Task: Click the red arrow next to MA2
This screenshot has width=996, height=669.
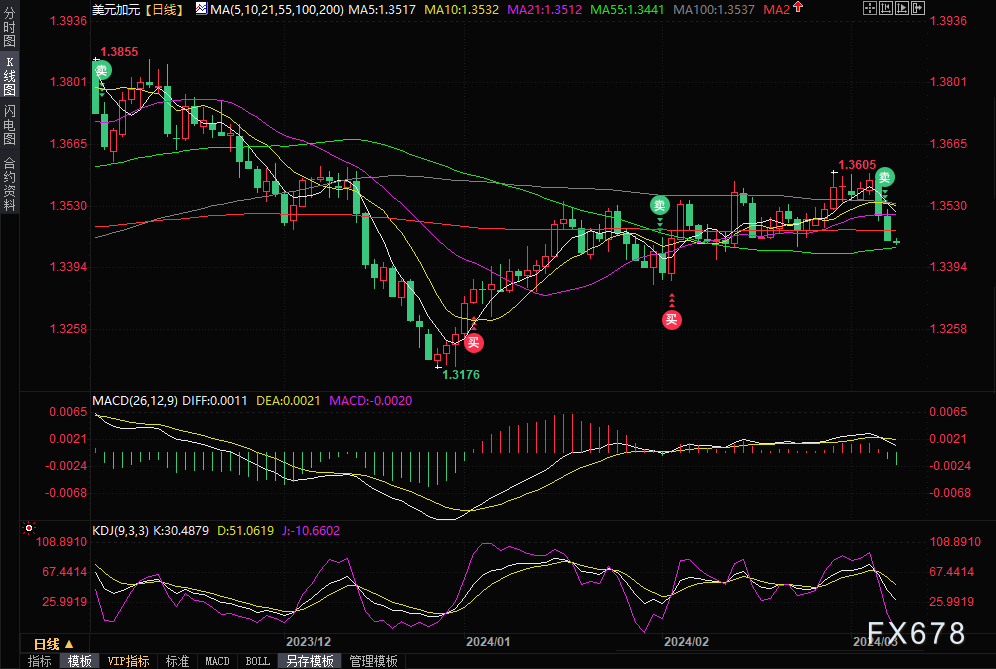Action: [798, 8]
